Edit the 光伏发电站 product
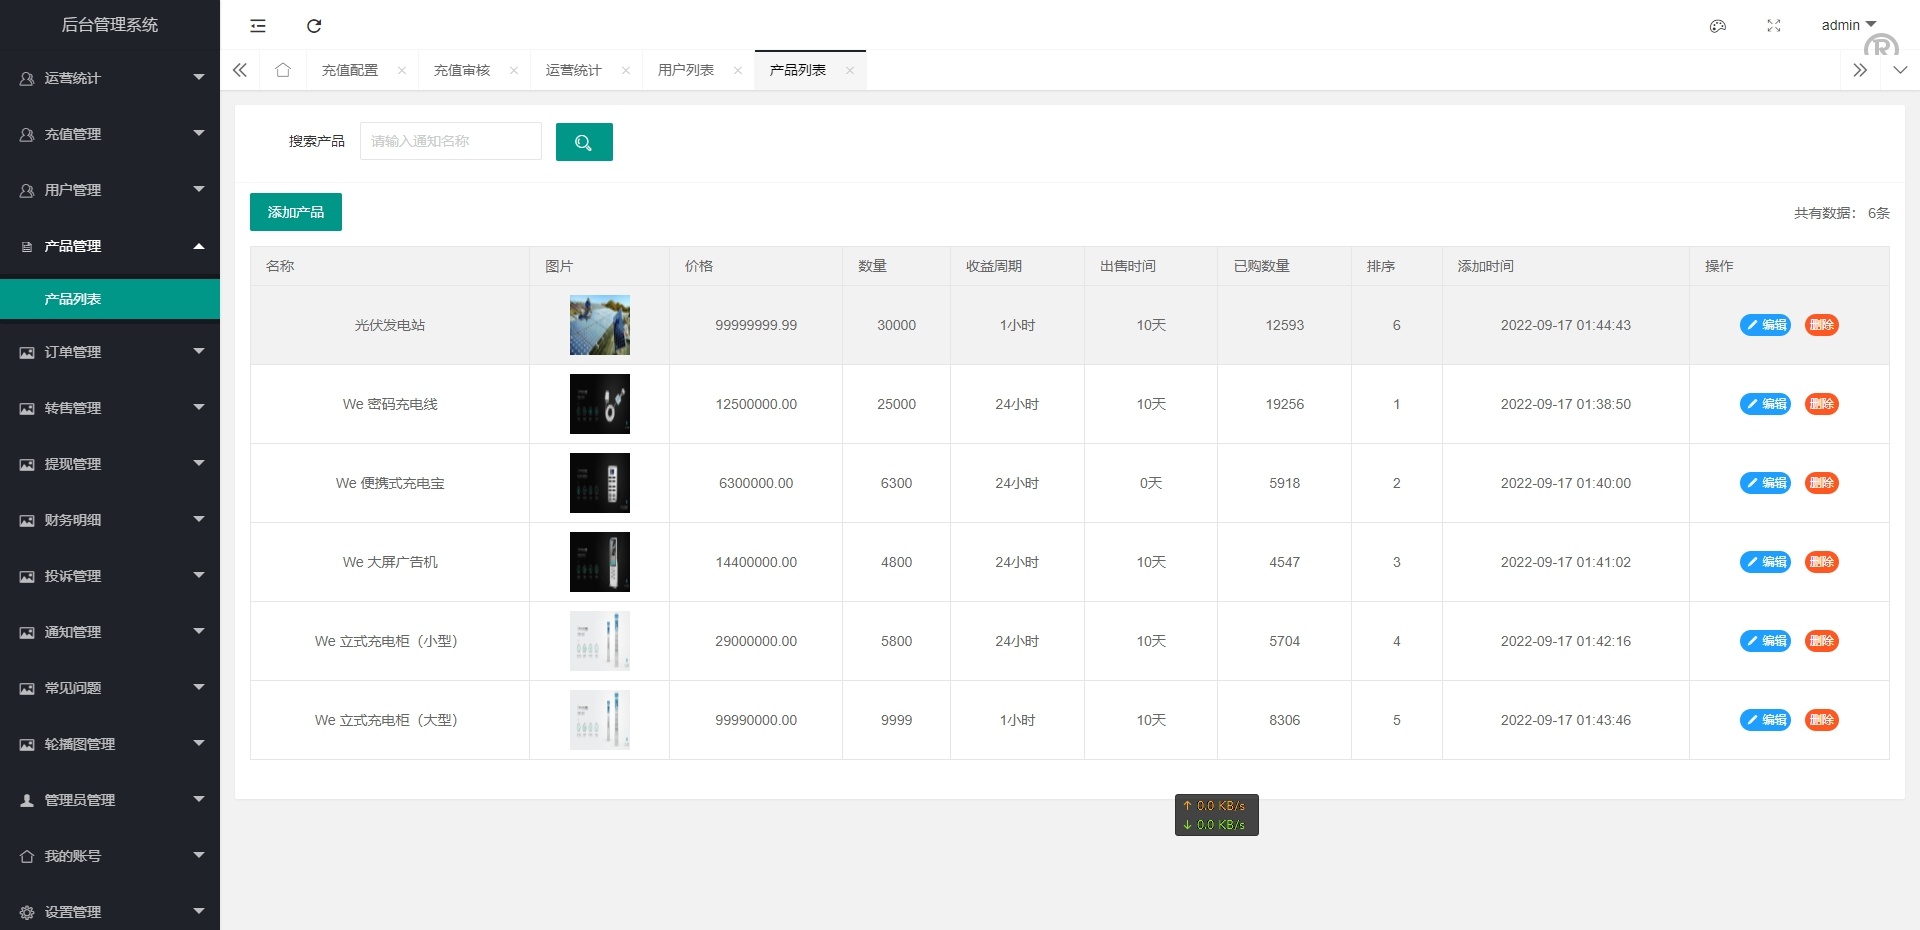 (1765, 325)
